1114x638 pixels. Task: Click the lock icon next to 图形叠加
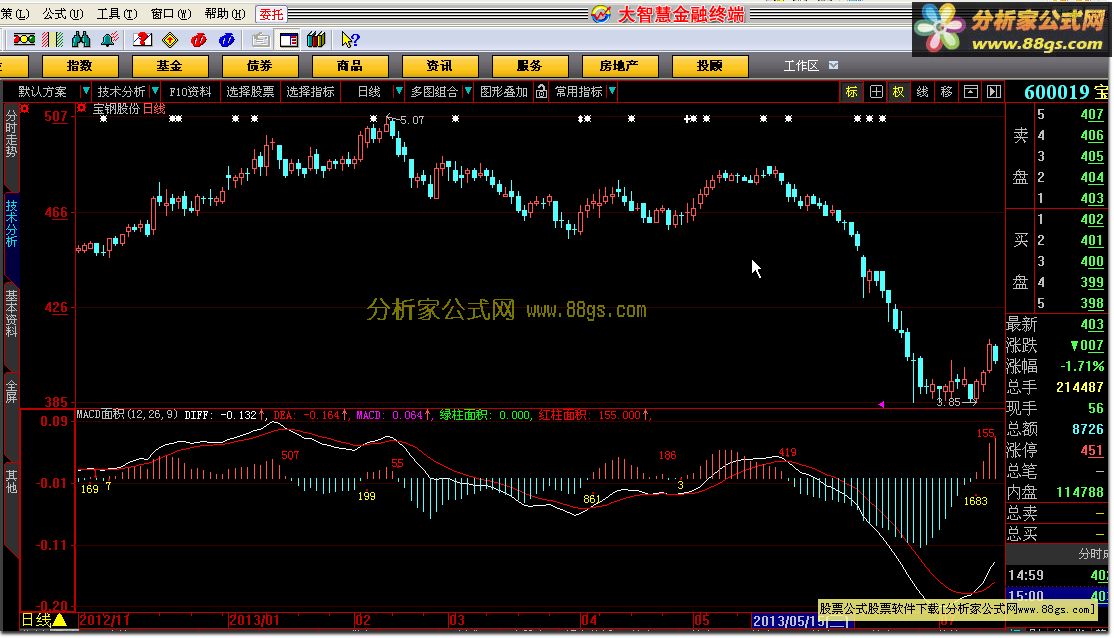[541, 92]
